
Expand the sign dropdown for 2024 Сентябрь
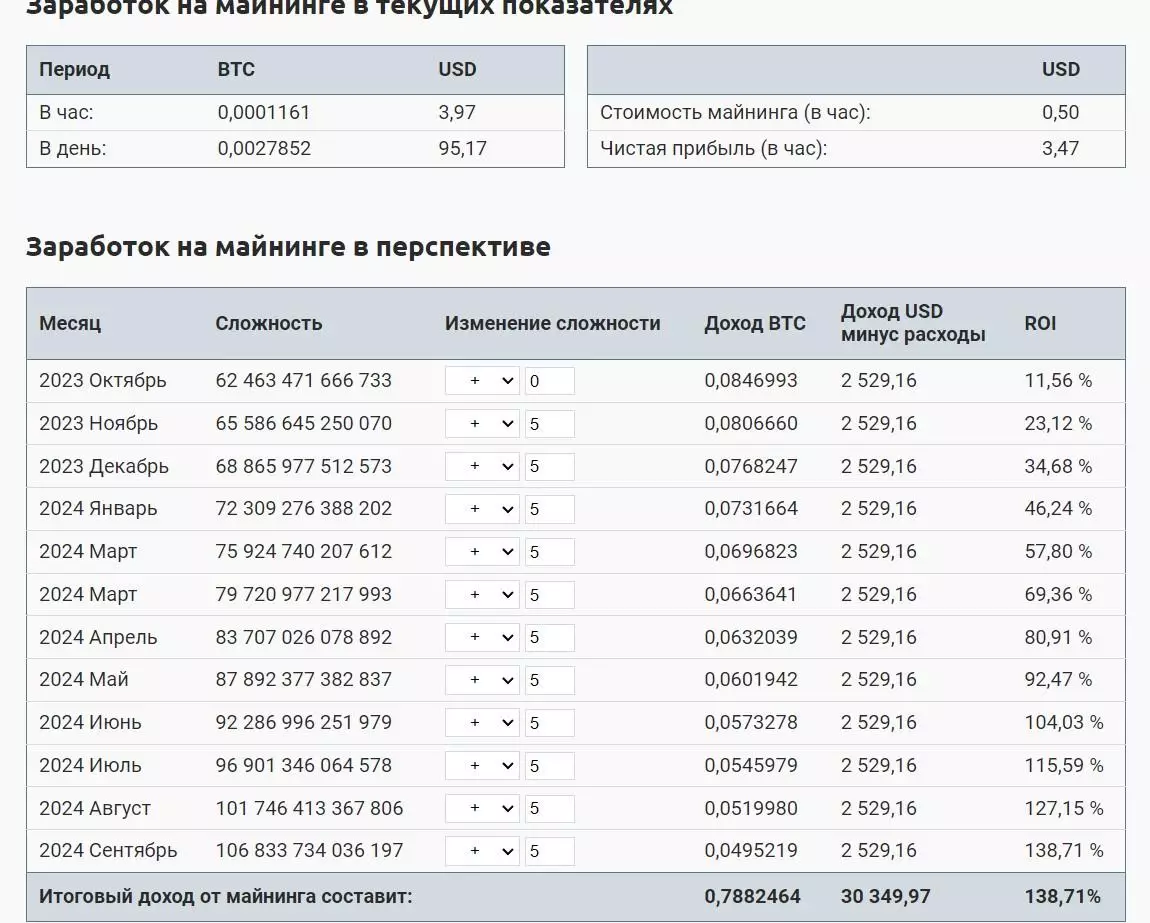[481, 851]
